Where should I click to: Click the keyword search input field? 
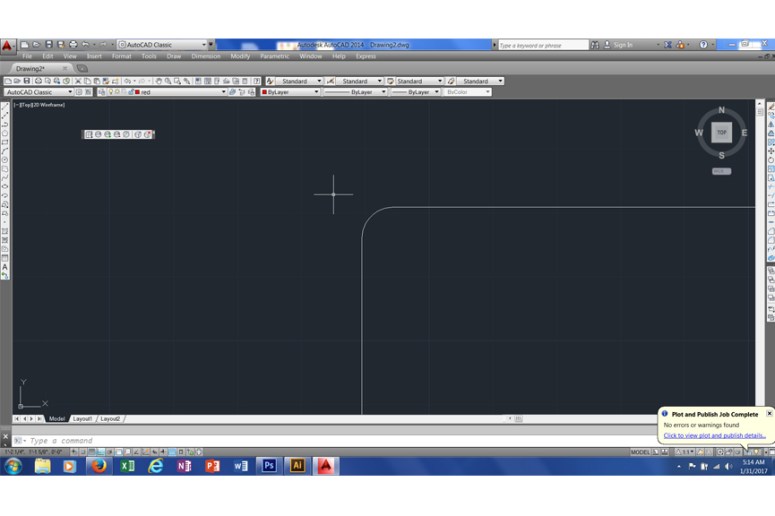[543, 45]
